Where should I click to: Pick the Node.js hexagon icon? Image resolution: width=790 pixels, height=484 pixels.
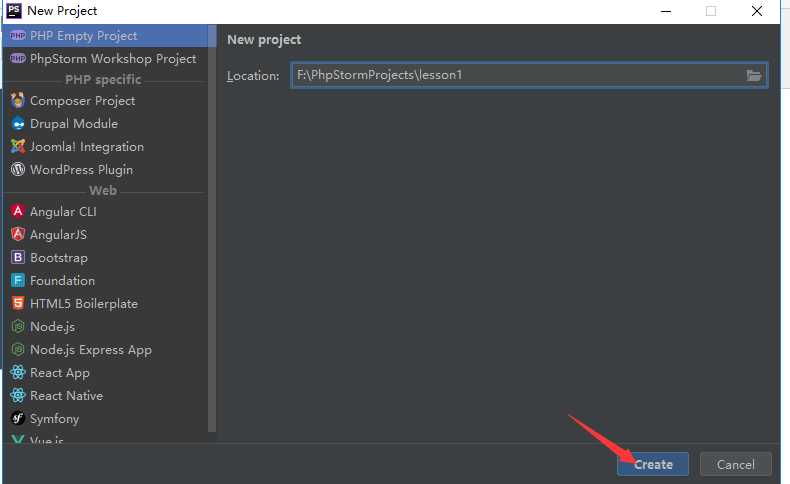tap(18, 326)
